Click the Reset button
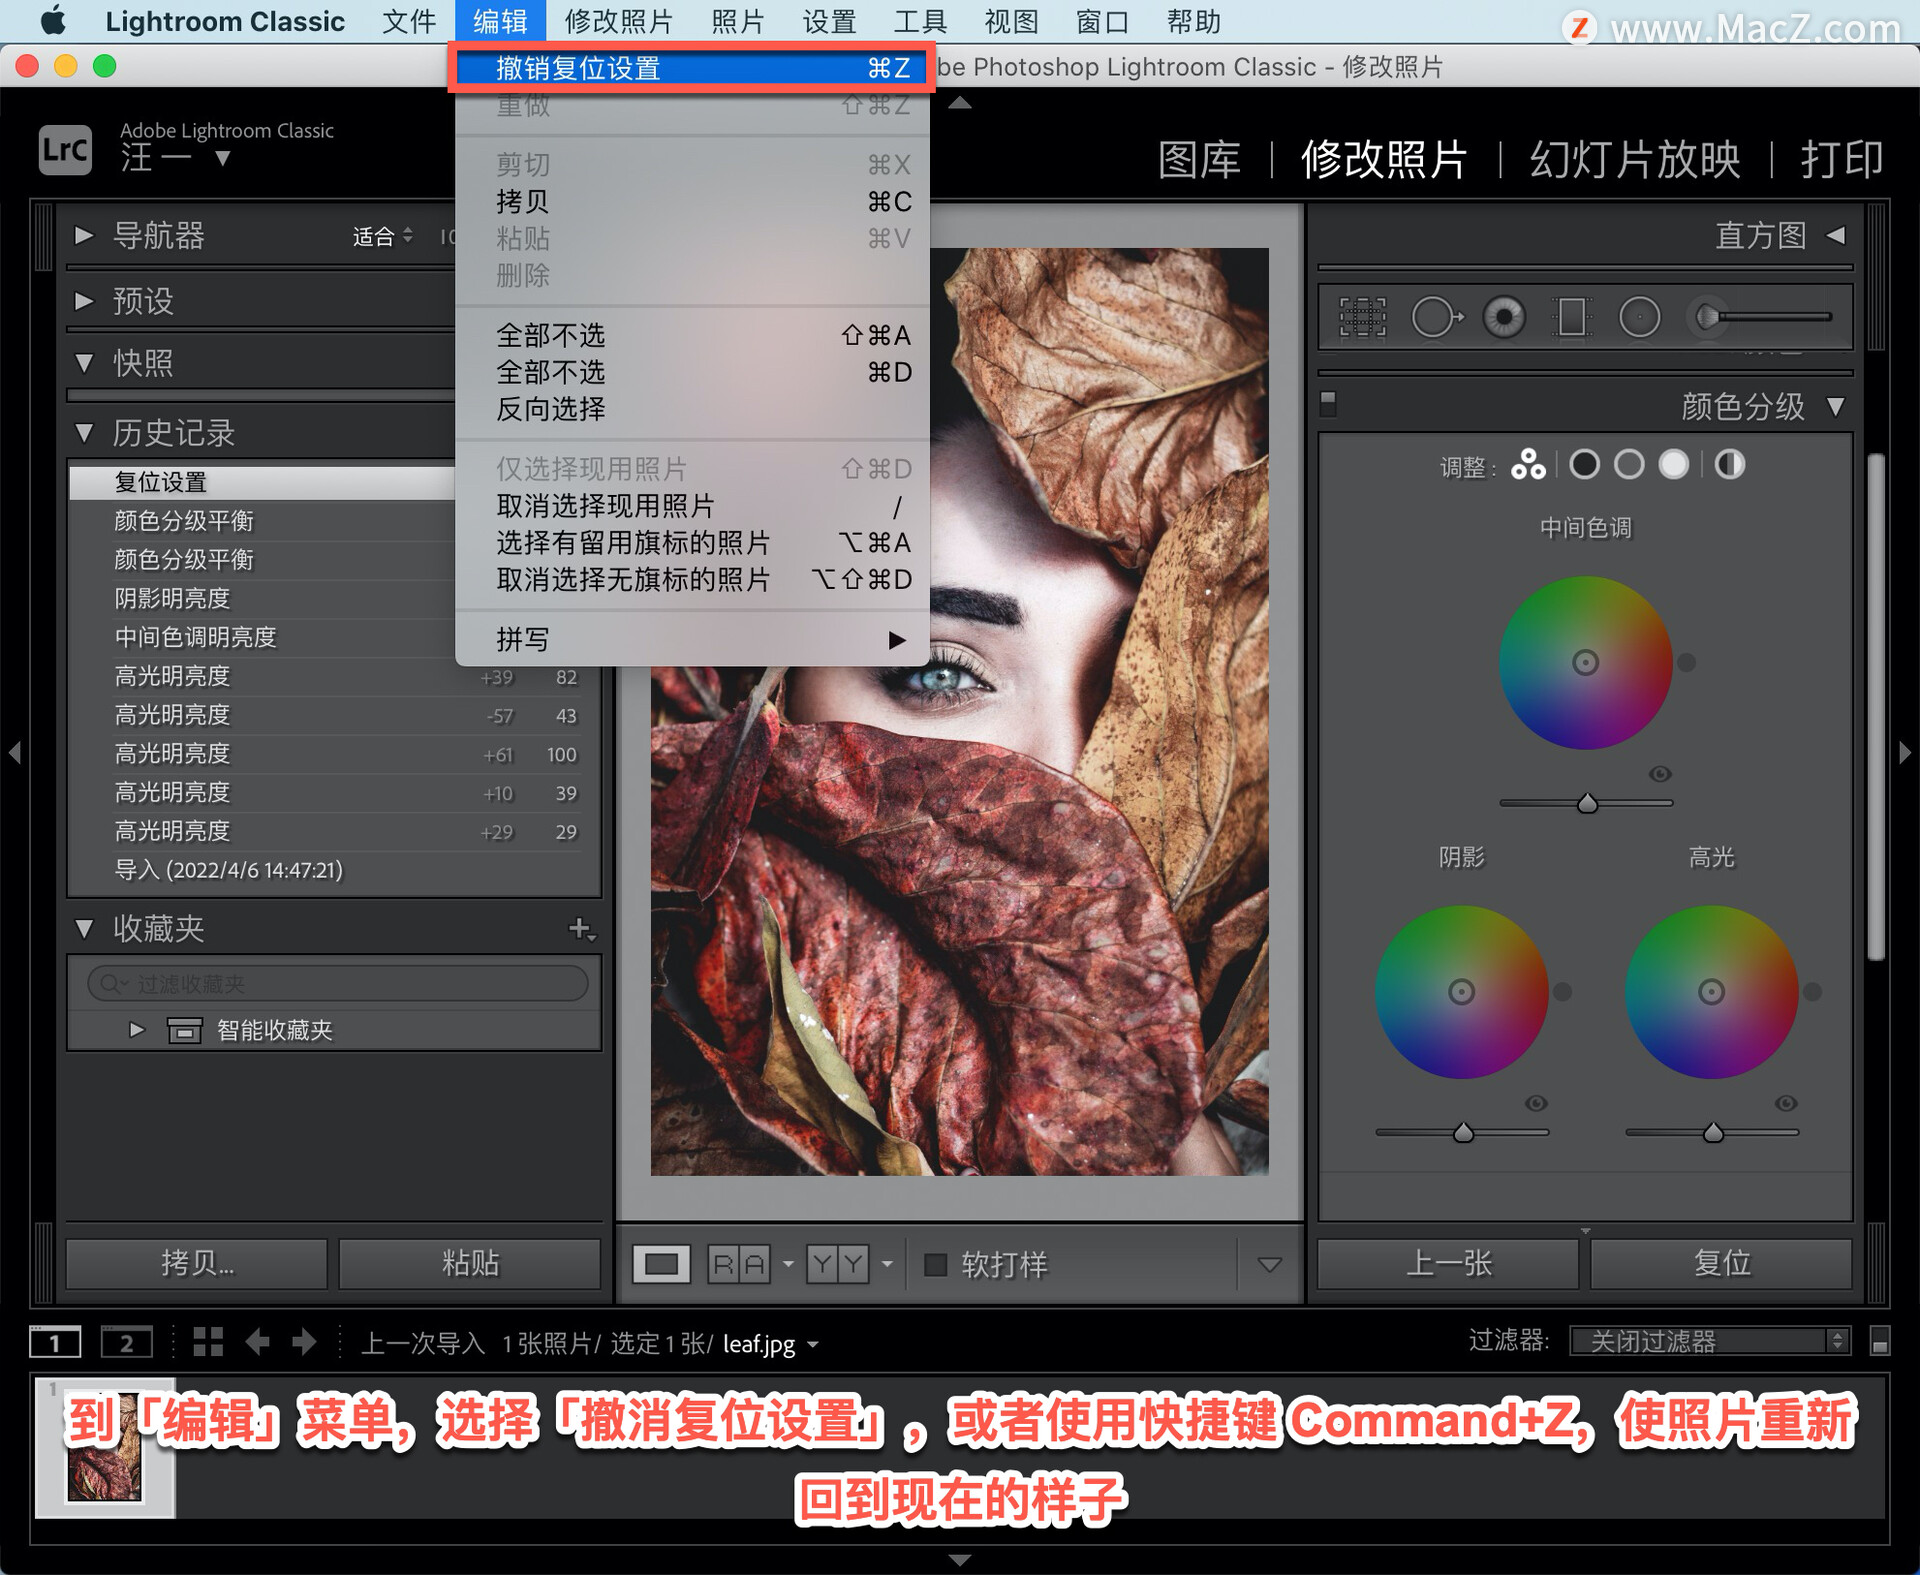 1721,1263
